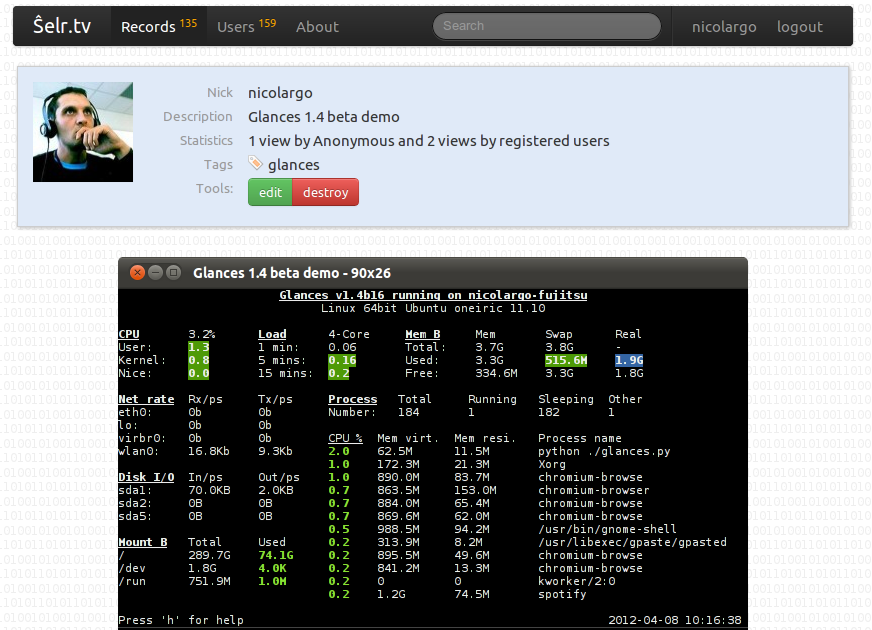Close the Glances terminal window
872x630 pixels.
(137, 272)
